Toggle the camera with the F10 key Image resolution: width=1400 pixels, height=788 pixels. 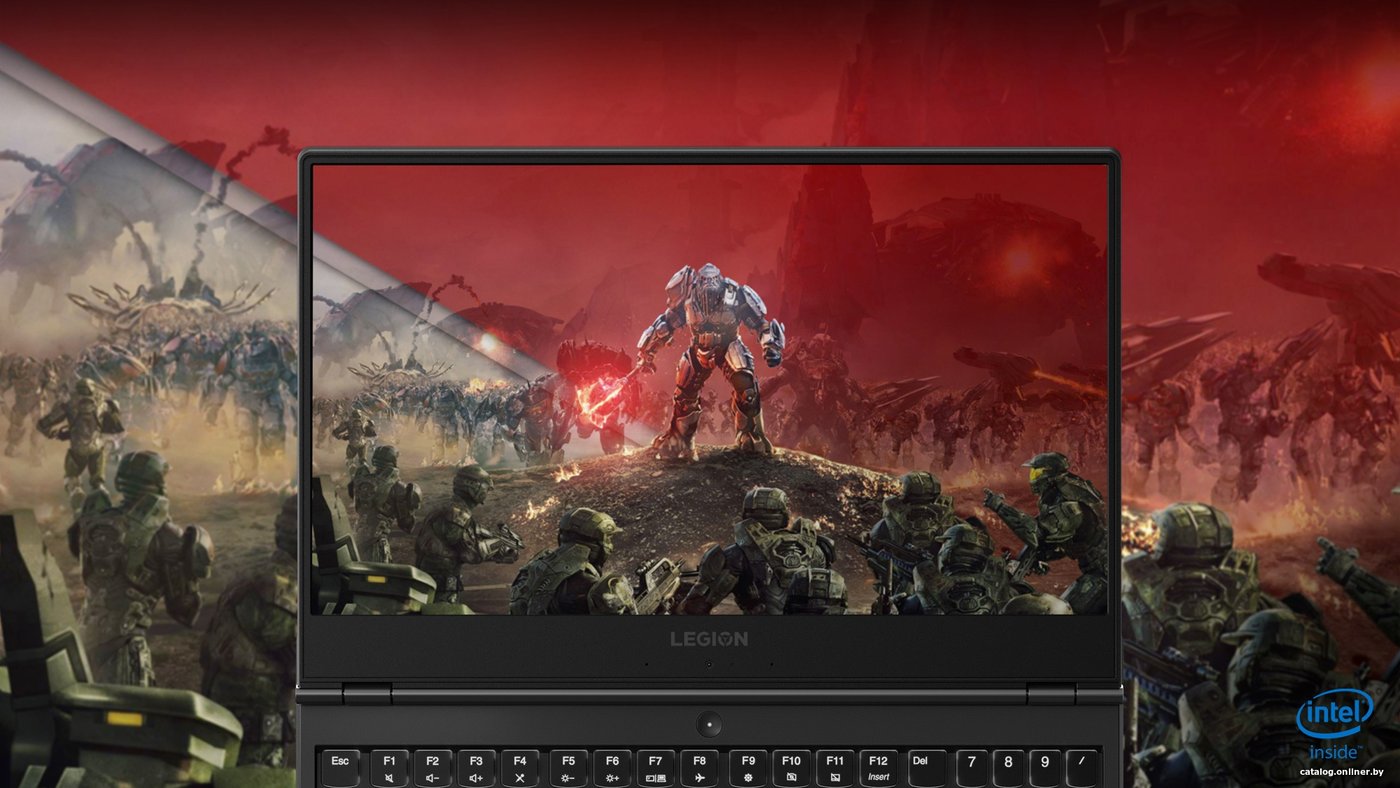(x=791, y=768)
